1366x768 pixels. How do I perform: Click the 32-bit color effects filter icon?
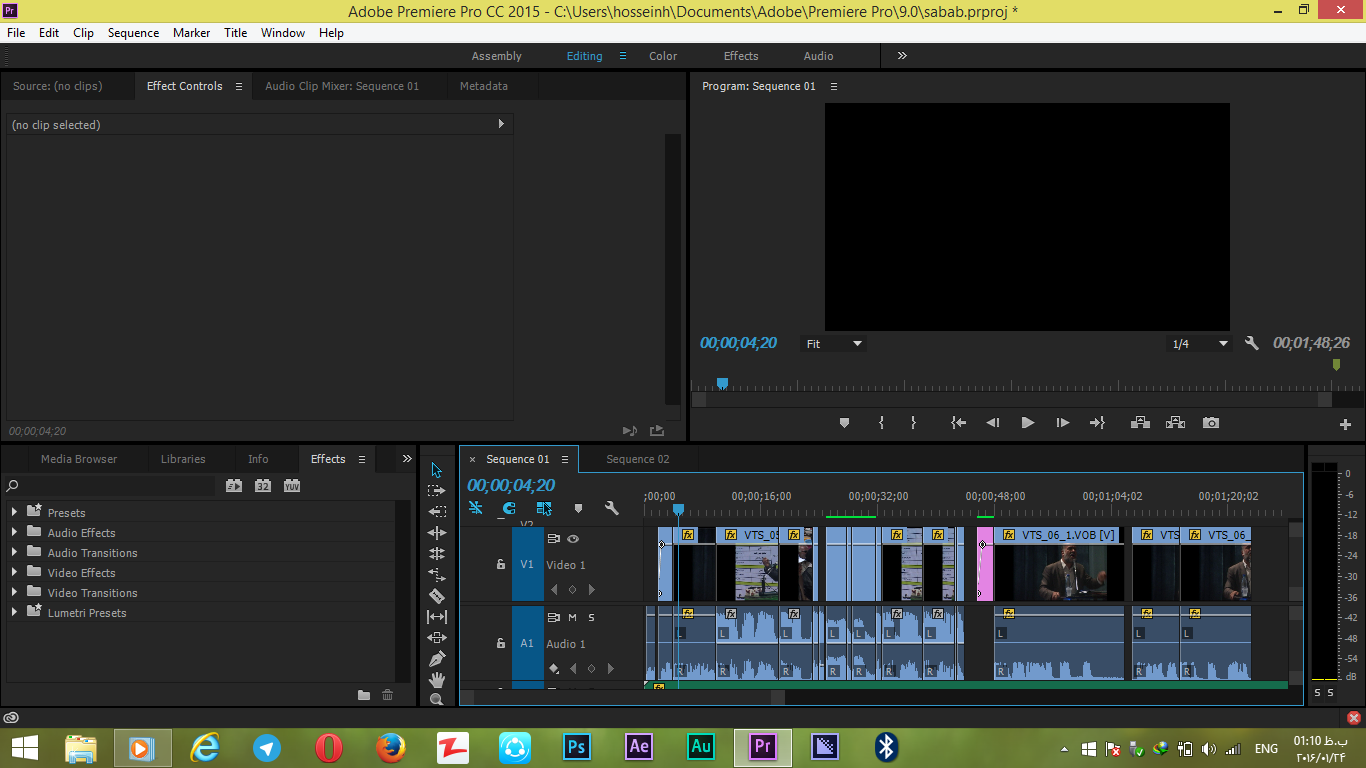(263, 485)
